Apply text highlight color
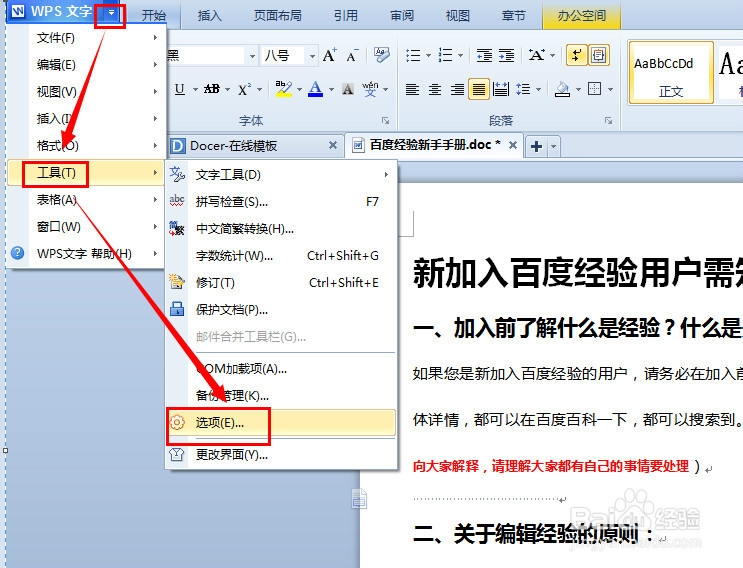 click(283, 89)
